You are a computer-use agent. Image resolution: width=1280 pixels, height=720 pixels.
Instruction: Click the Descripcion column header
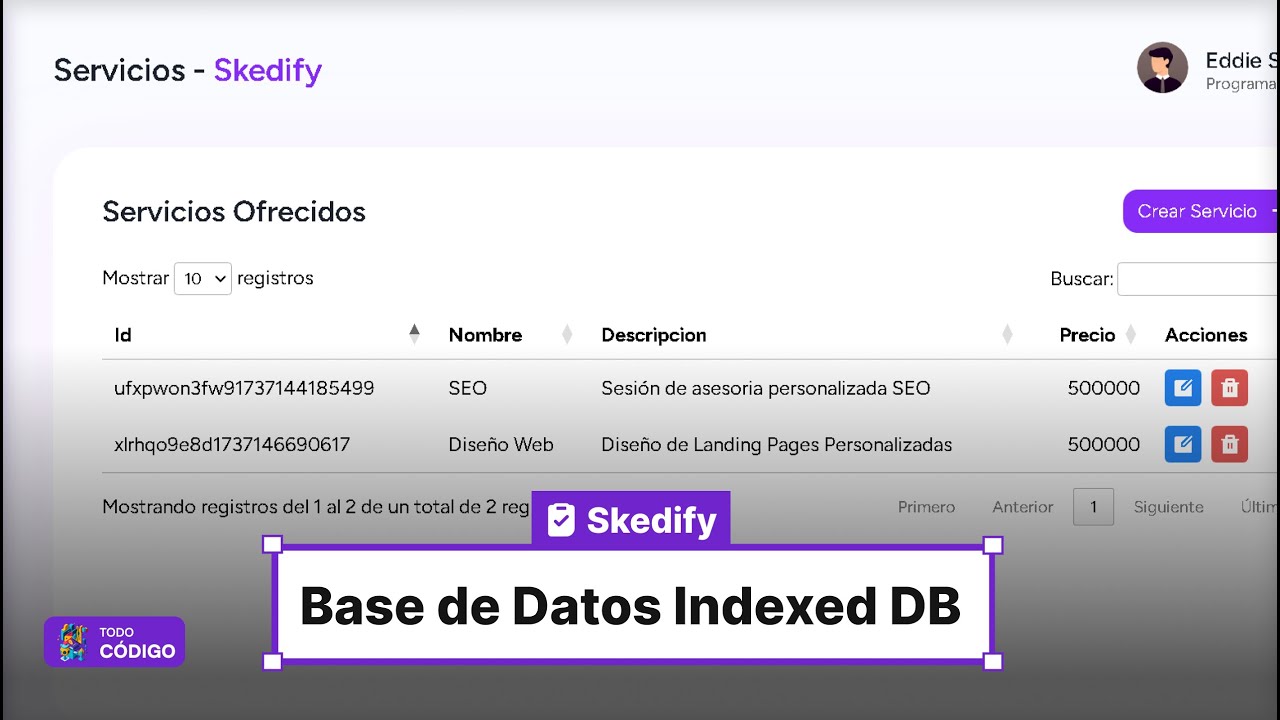click(x=654, y=335)
